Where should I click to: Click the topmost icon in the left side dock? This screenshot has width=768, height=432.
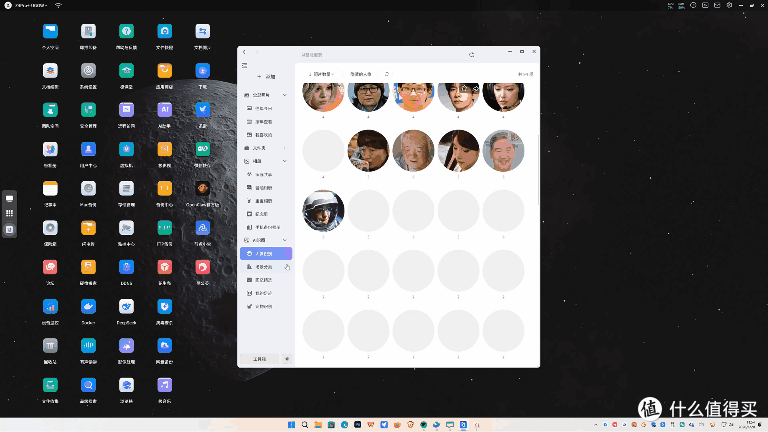point(9,199)
